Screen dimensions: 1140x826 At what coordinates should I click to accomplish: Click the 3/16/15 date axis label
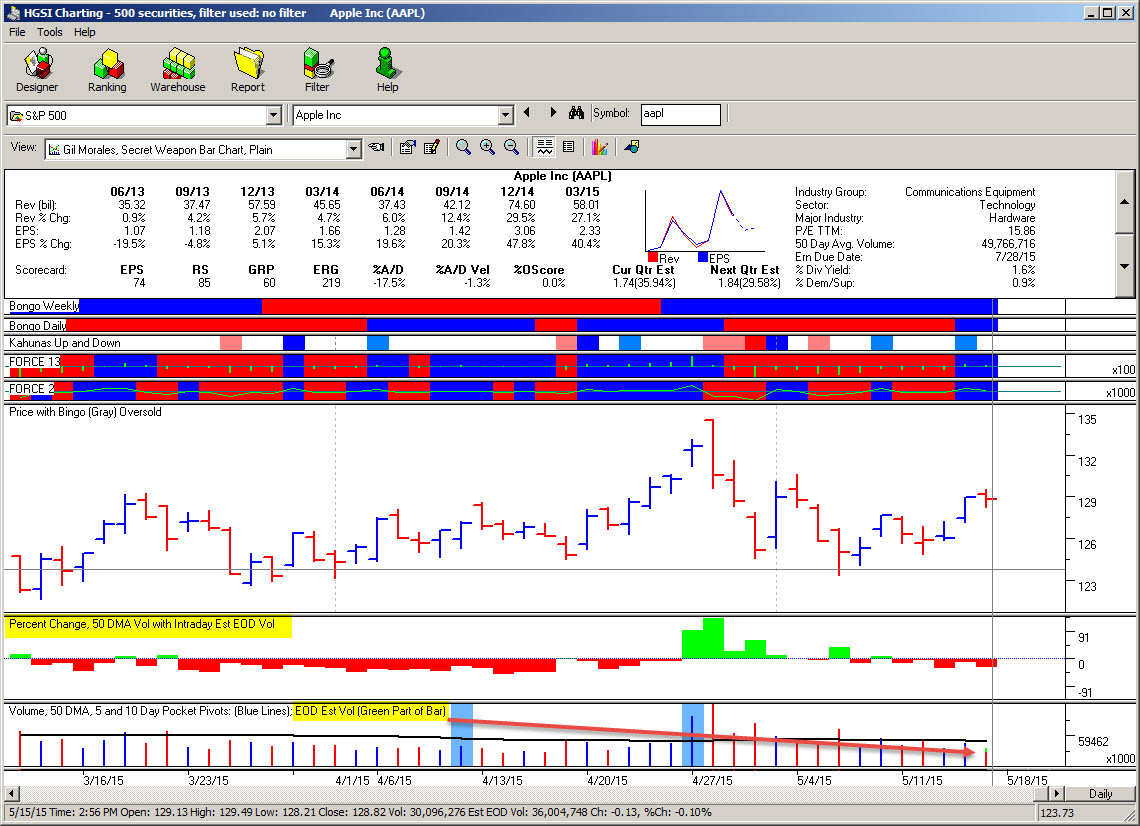coord(103,780)
